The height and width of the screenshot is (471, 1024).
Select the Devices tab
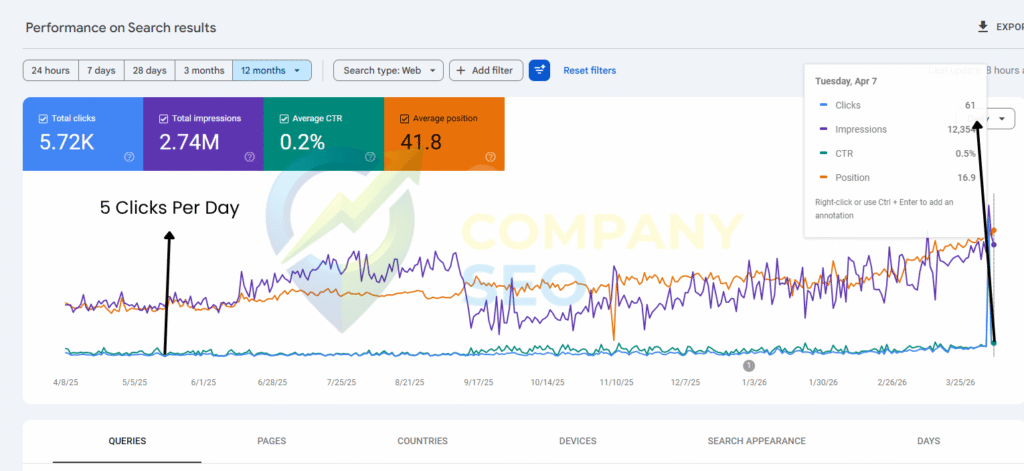(x=577, y=441)
